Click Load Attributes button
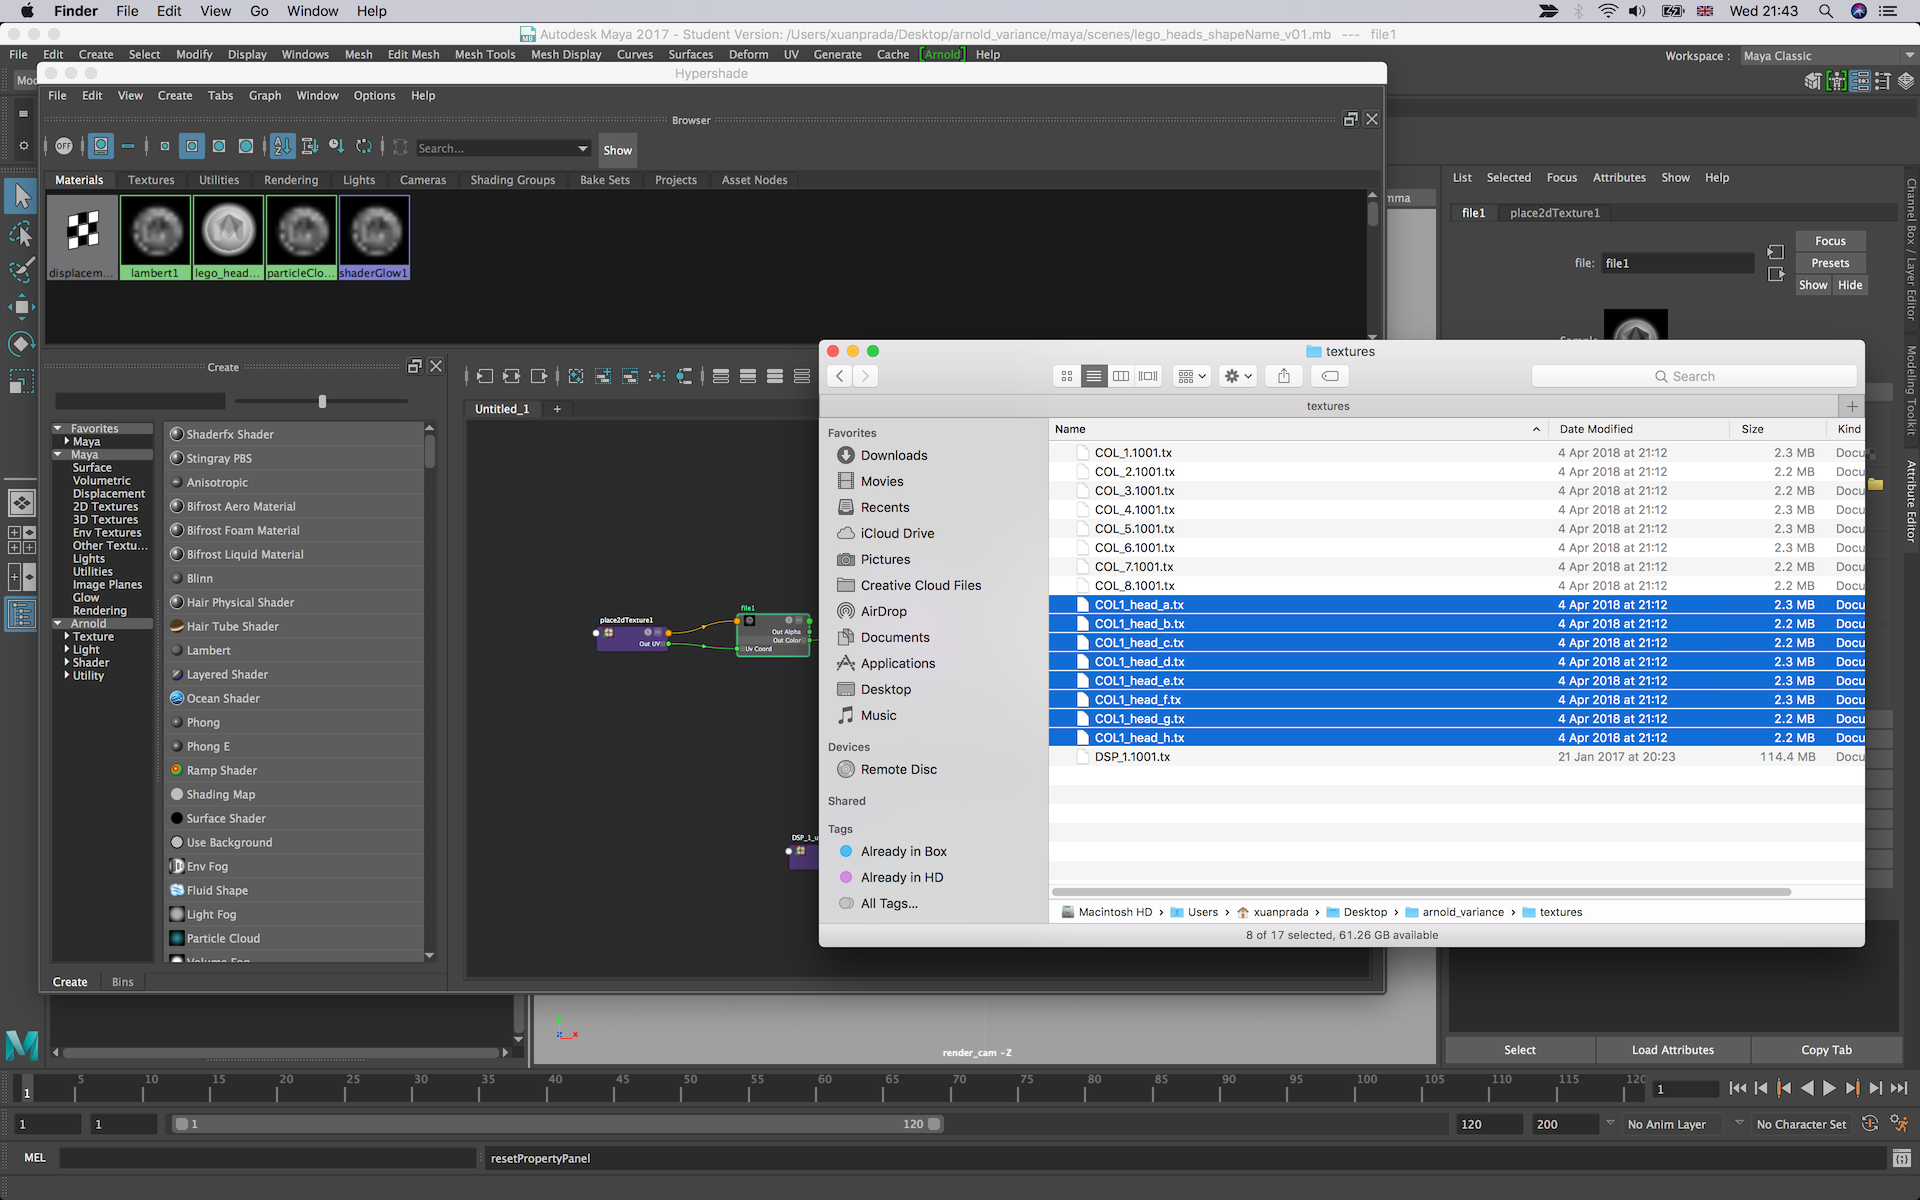This screenshot has height=1200, width=1920. pos(1672,1050)
